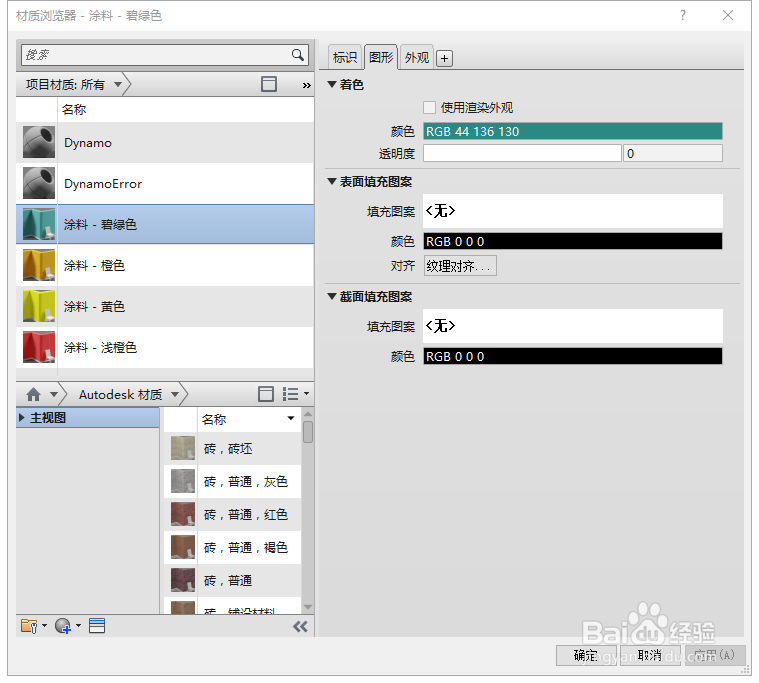This screenshot has height=683, width=759.
Task: Collapse the 着色 section
Action: [x=332, y=84]
